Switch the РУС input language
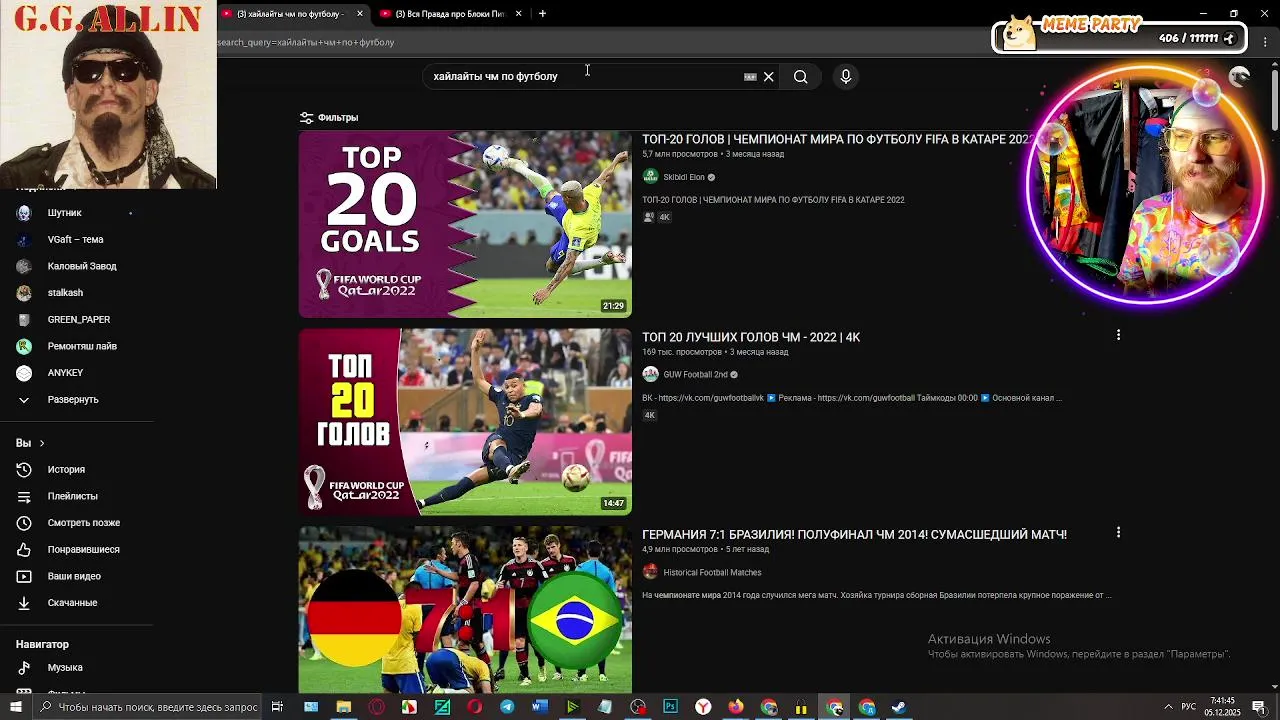 point(1188,707)
